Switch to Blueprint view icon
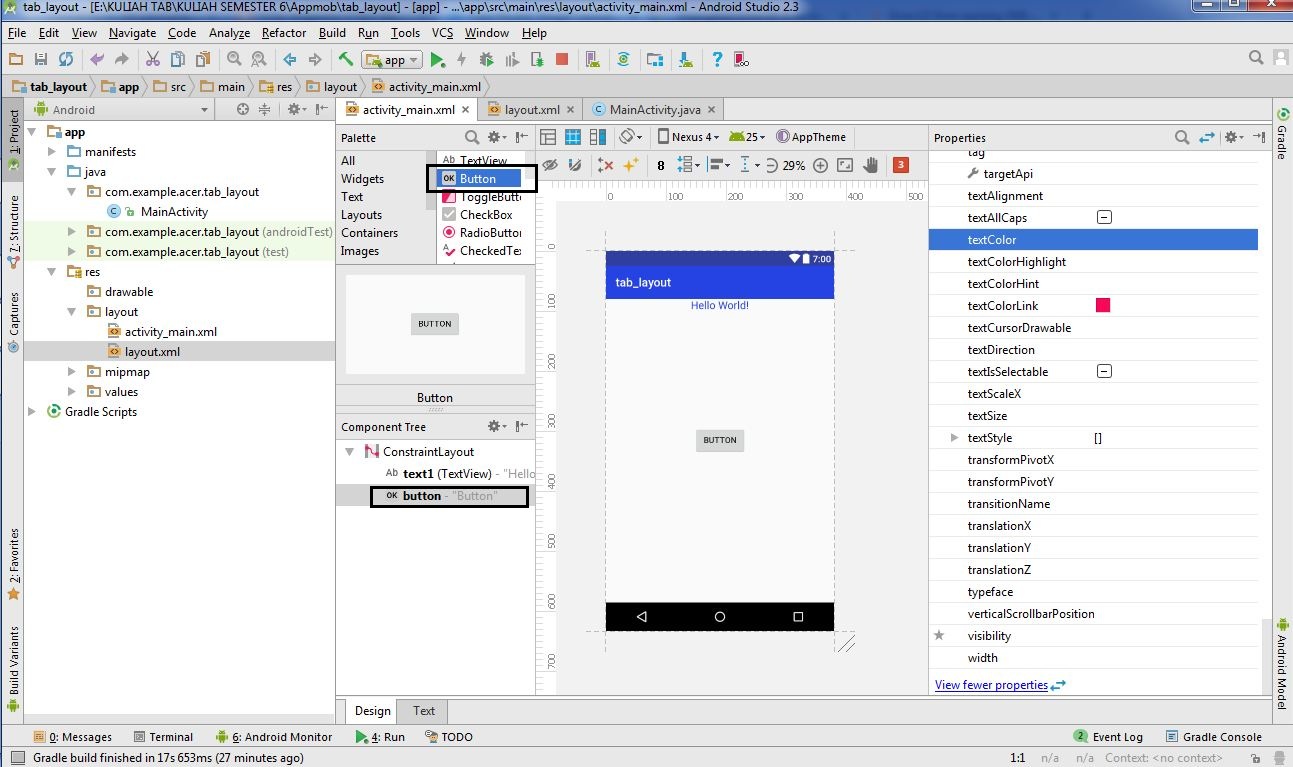 click(x=573, y=137)
